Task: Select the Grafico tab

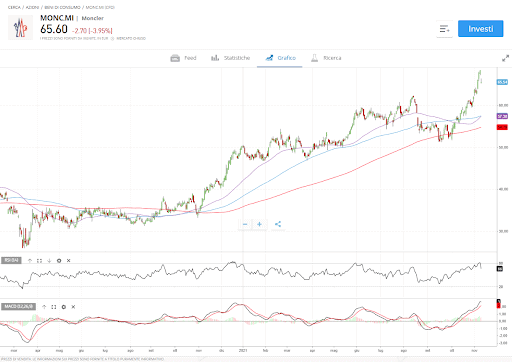Action: coord(280,58)
